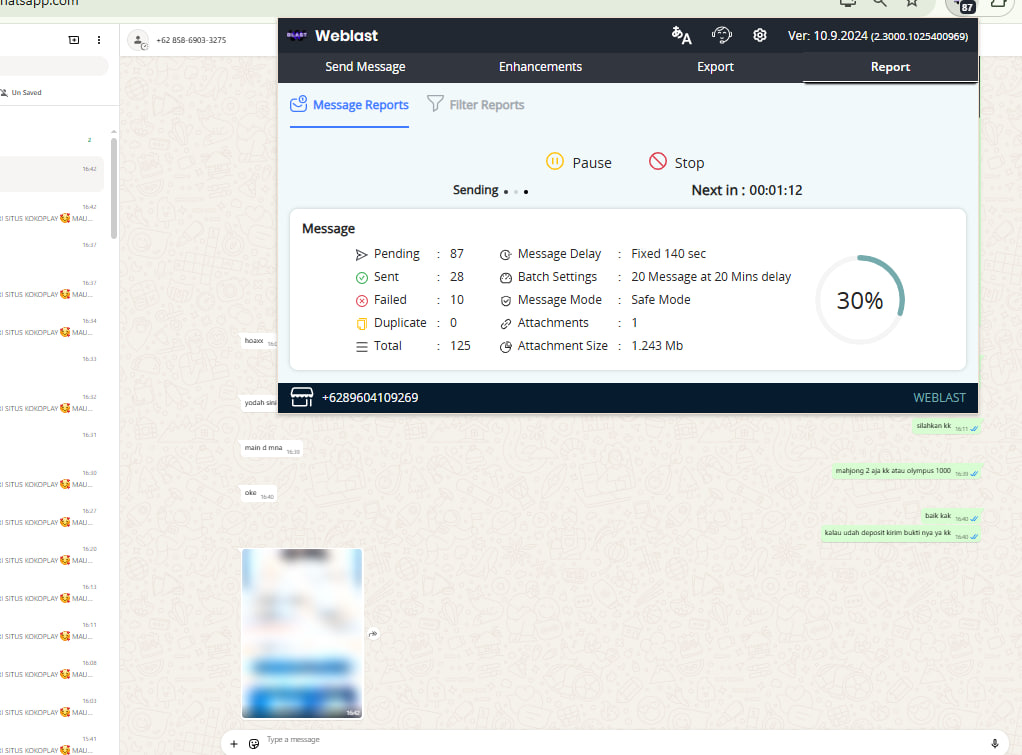Click the browser zoom magnifier icon
Screen dimensions: 1022x755
[880, 3]
